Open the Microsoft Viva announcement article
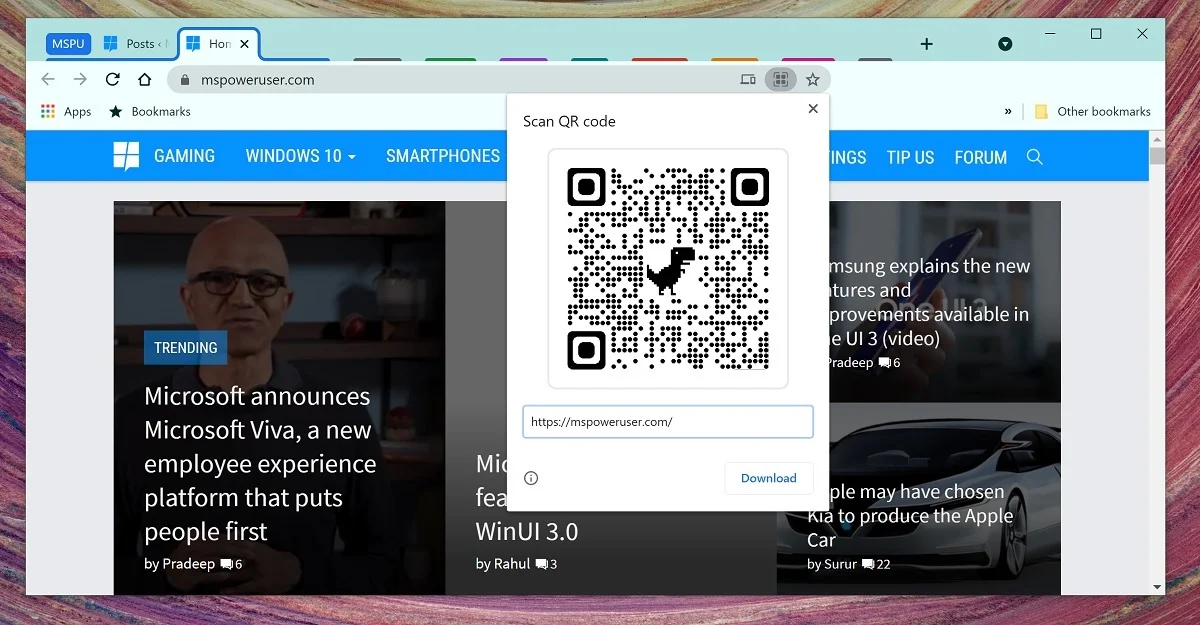1200x625 pixels. pos(261,463)
